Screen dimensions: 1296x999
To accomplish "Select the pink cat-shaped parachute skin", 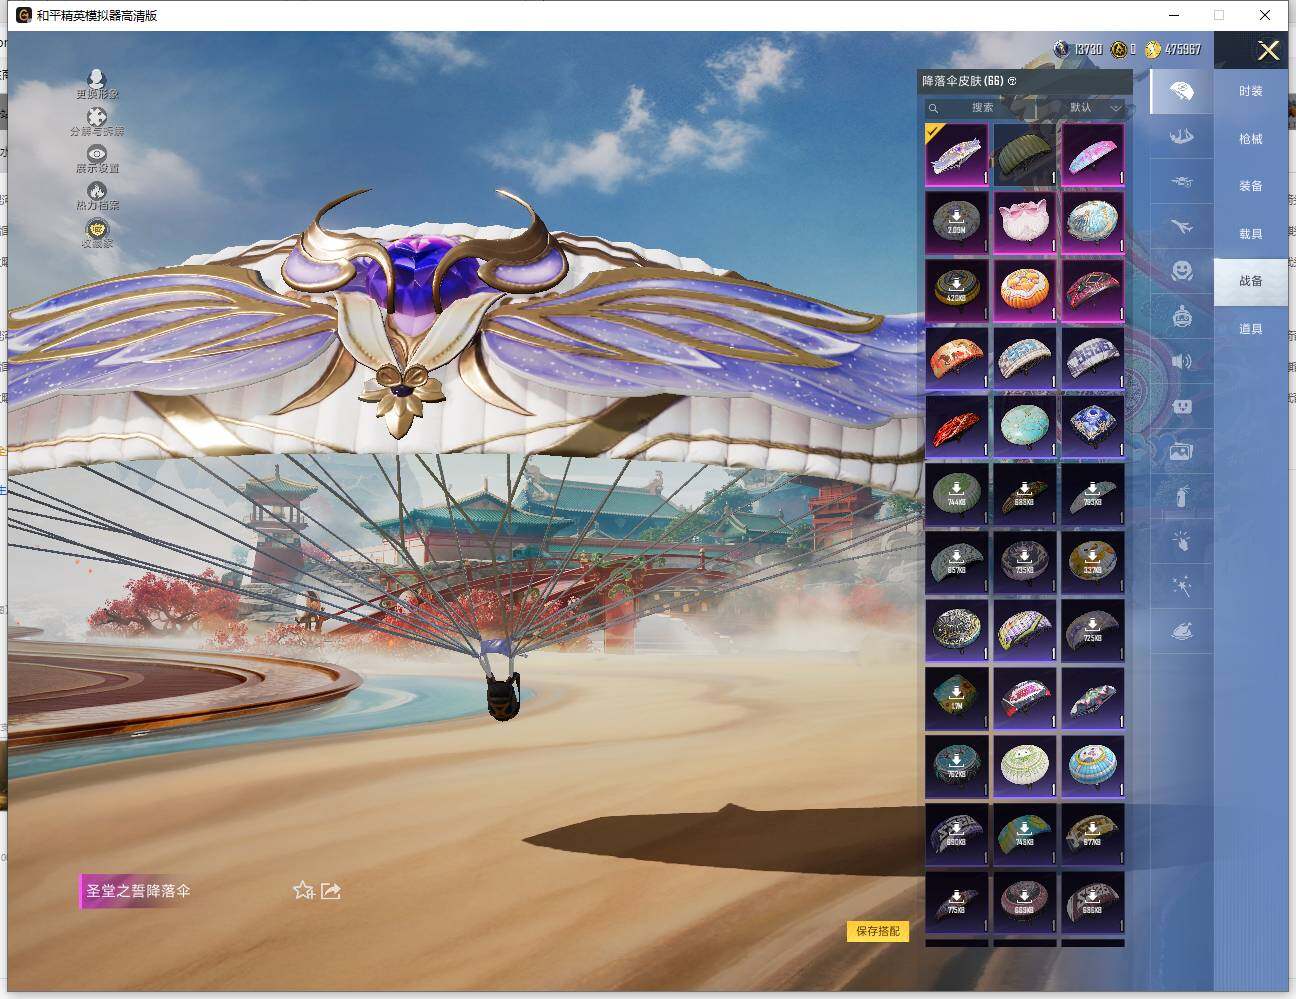I will pyautogui.click(x=1024, y=221).
